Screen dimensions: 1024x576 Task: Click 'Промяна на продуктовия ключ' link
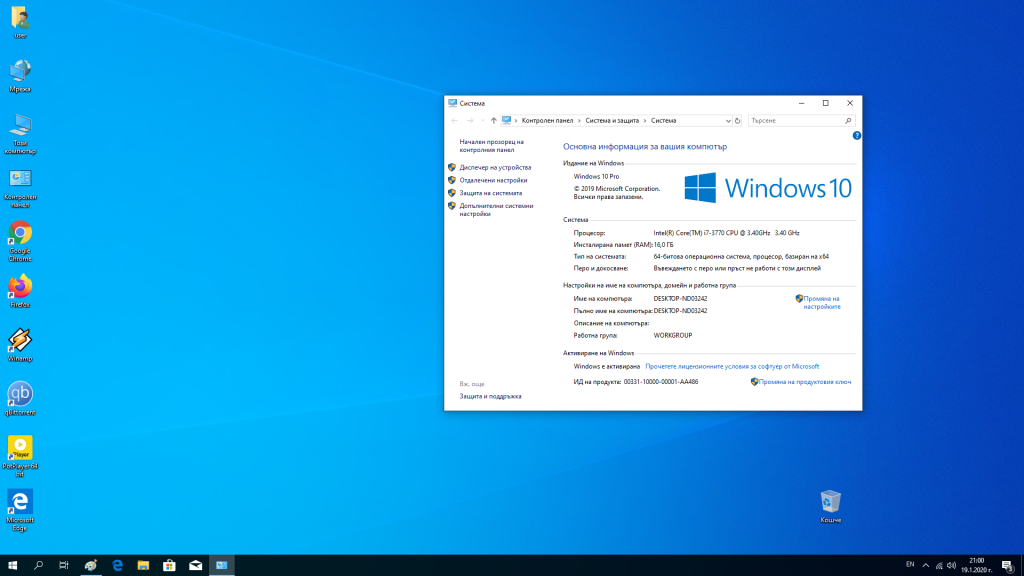[804, 381]
